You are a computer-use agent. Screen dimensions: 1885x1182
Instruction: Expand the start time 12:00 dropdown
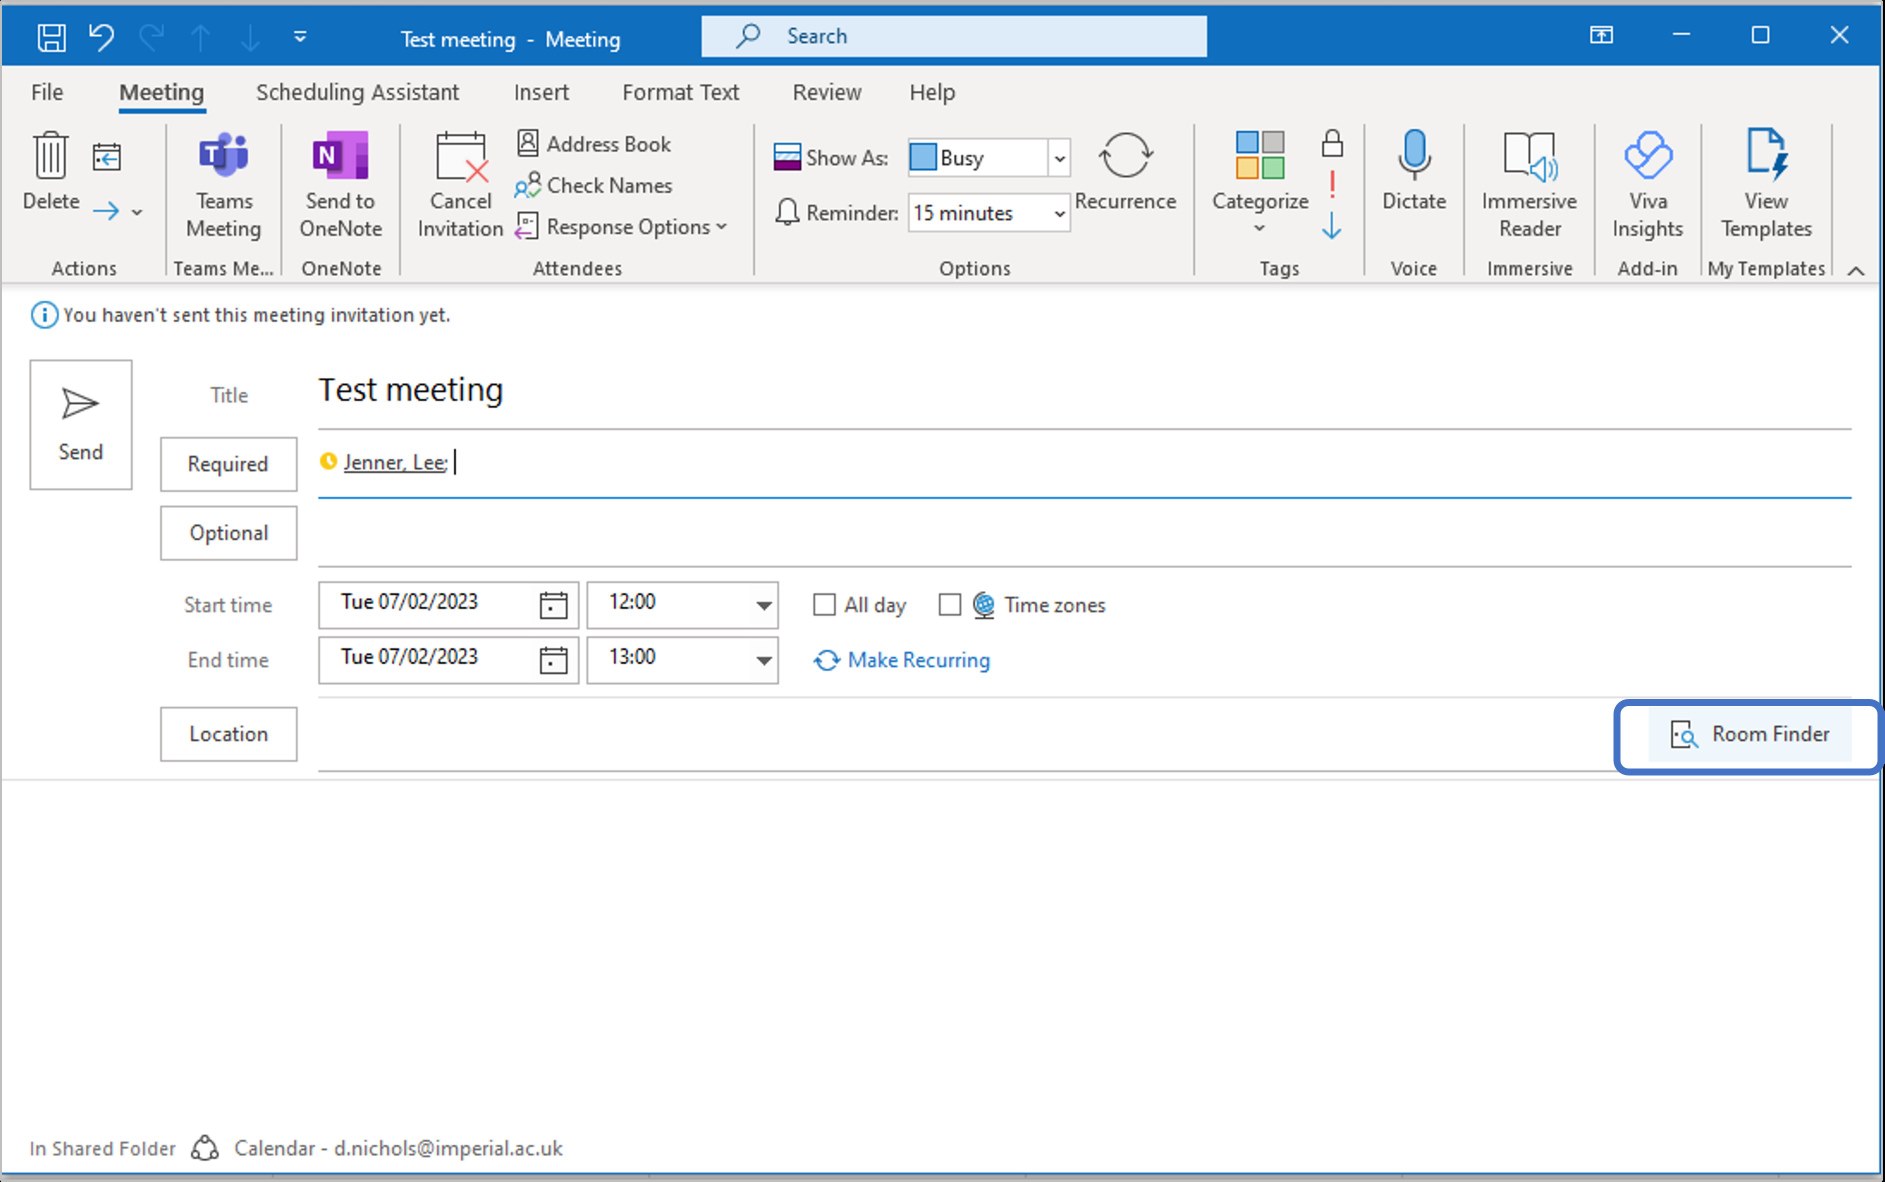763,605
